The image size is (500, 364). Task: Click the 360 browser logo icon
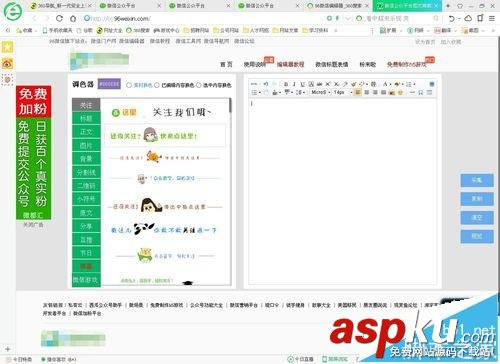coord(13,11)
